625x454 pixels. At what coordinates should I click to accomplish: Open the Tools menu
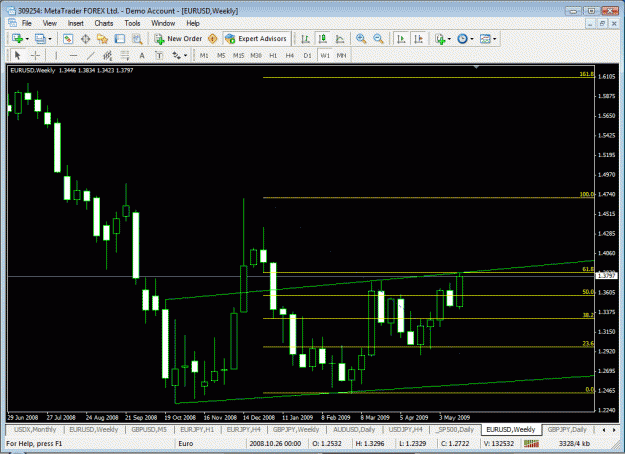(x=132, y=23)
